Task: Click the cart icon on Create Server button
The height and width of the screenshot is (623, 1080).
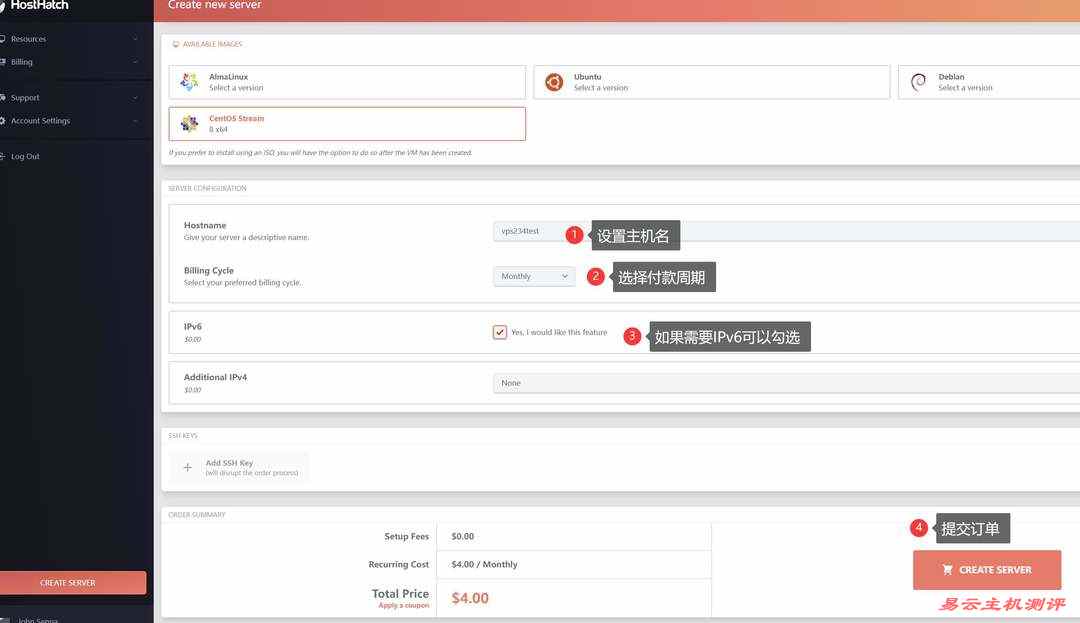Action: (x=947, y=570)
